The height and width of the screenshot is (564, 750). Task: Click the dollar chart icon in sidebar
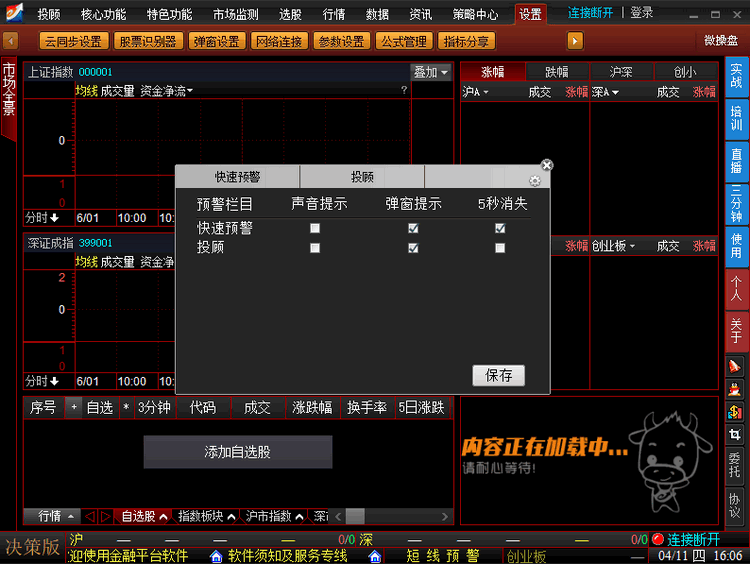pos(735,411)
